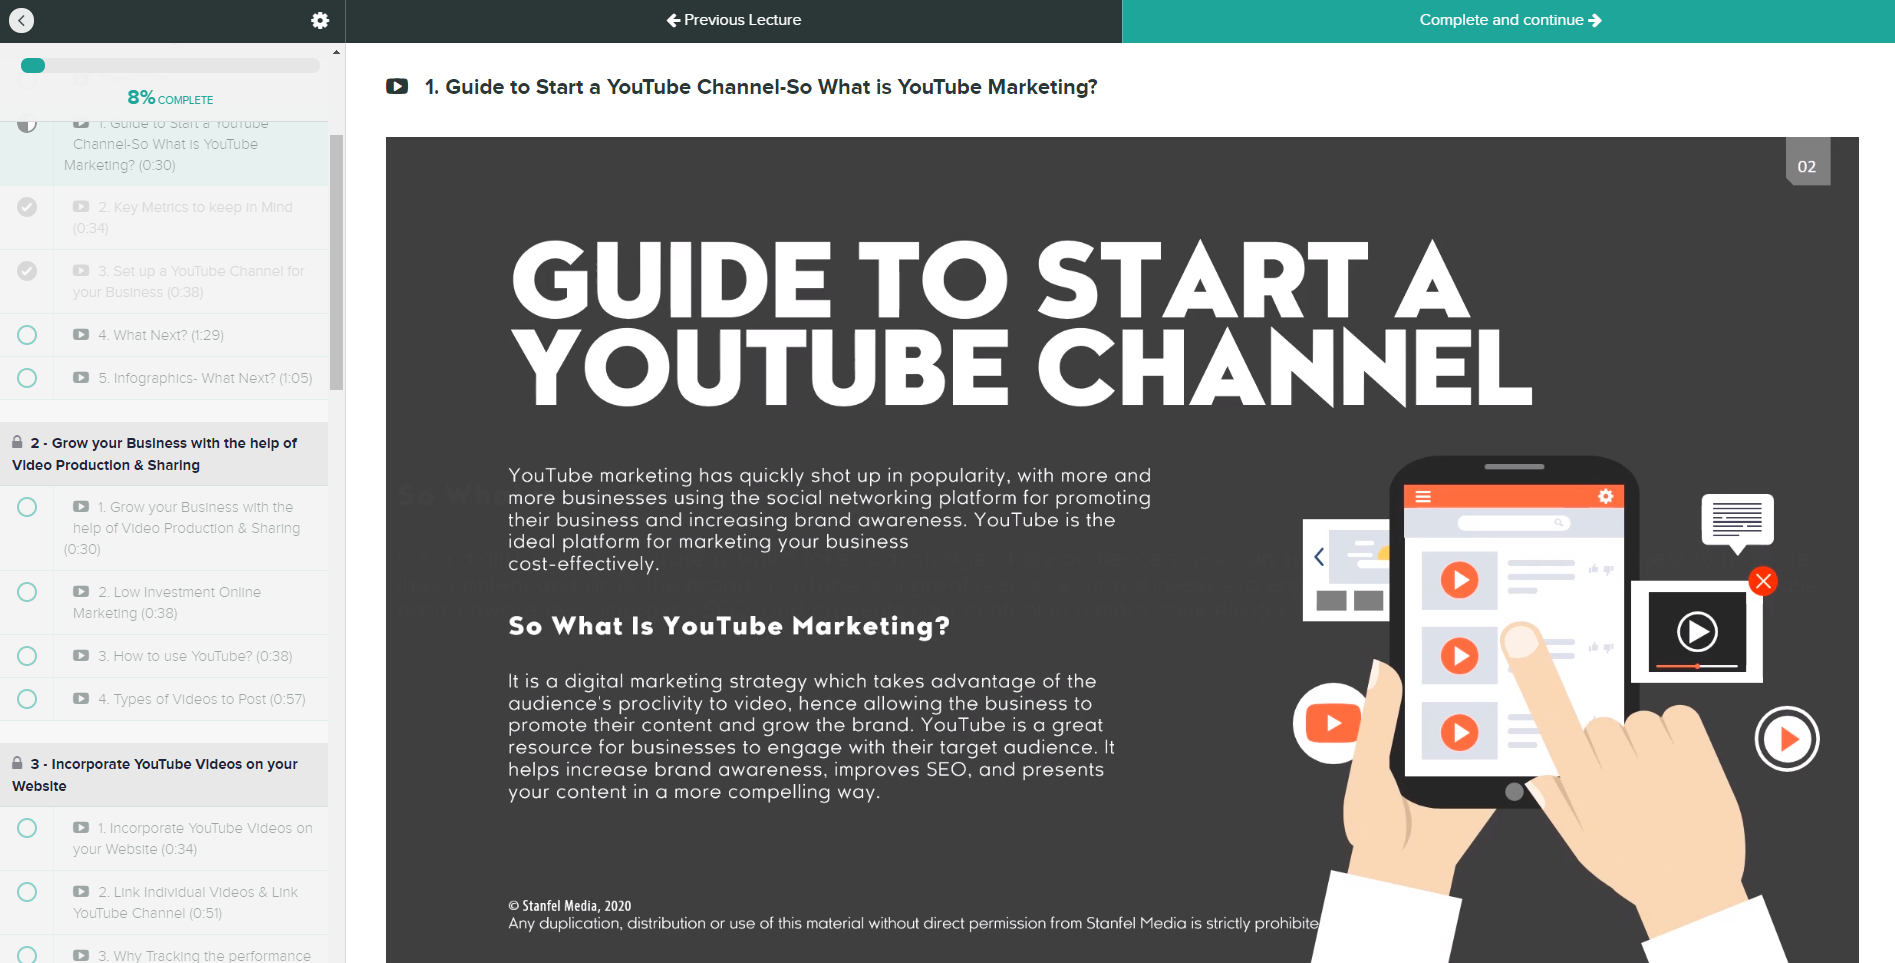The image size is (1895, 963).
Task: Click video icon of Incorporate YouTube Videos lecture
Action: 81,828
